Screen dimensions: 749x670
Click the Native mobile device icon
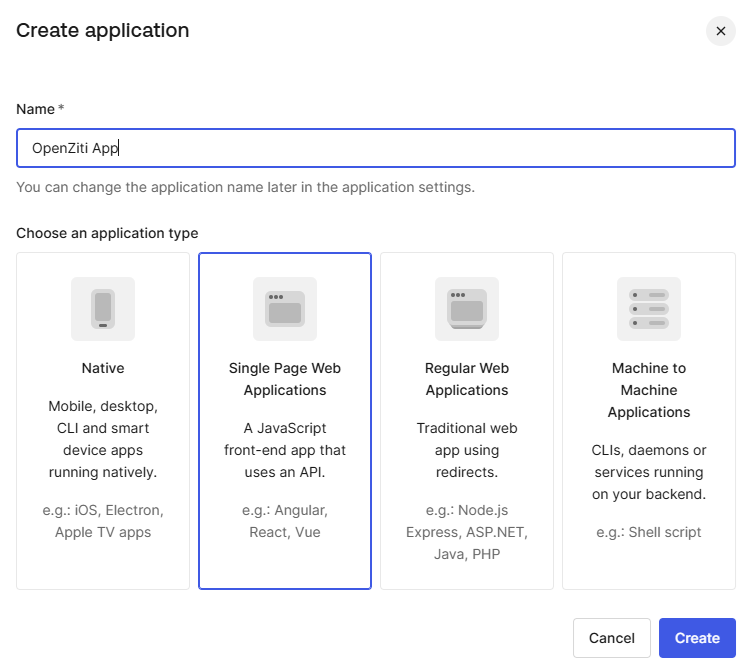tap(103, 308)
